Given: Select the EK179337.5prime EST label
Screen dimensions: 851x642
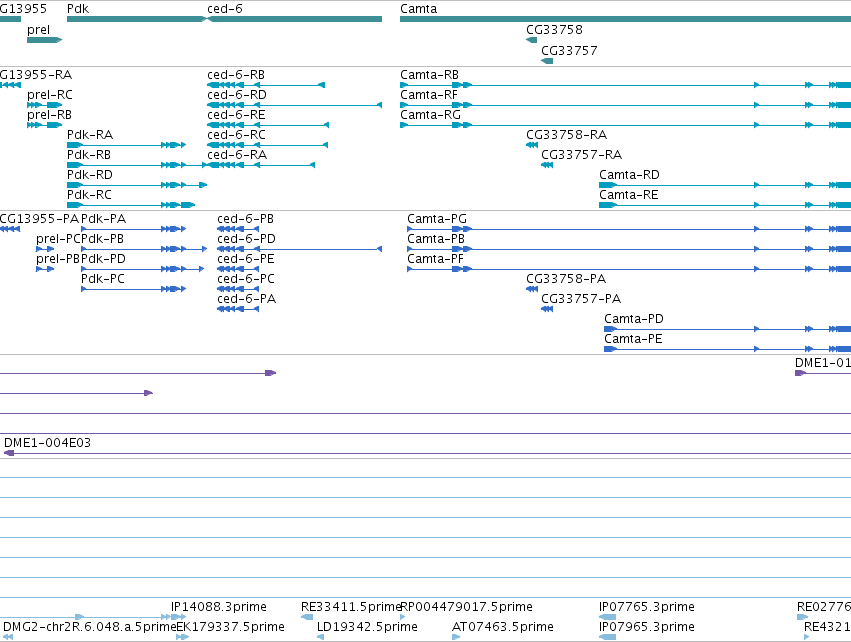Looking at the screenshot, I should tap(231, 627).
